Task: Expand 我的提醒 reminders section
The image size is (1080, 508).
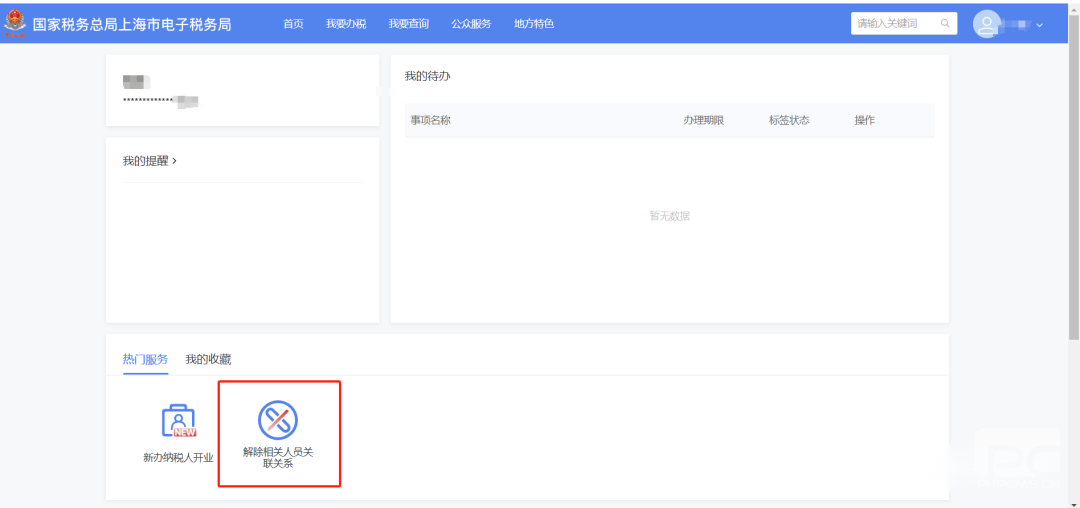Action: tap(150, 161)
